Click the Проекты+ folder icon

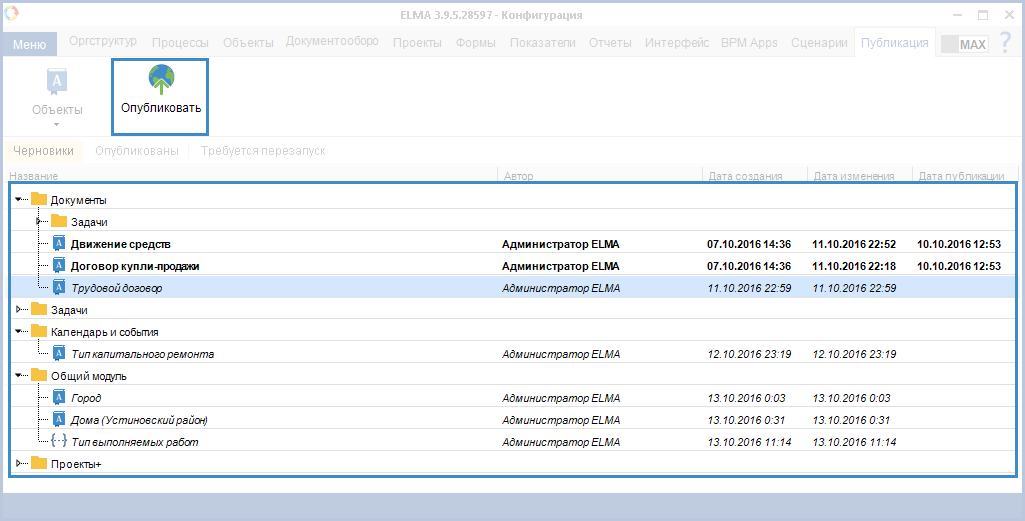pos(39,463)
